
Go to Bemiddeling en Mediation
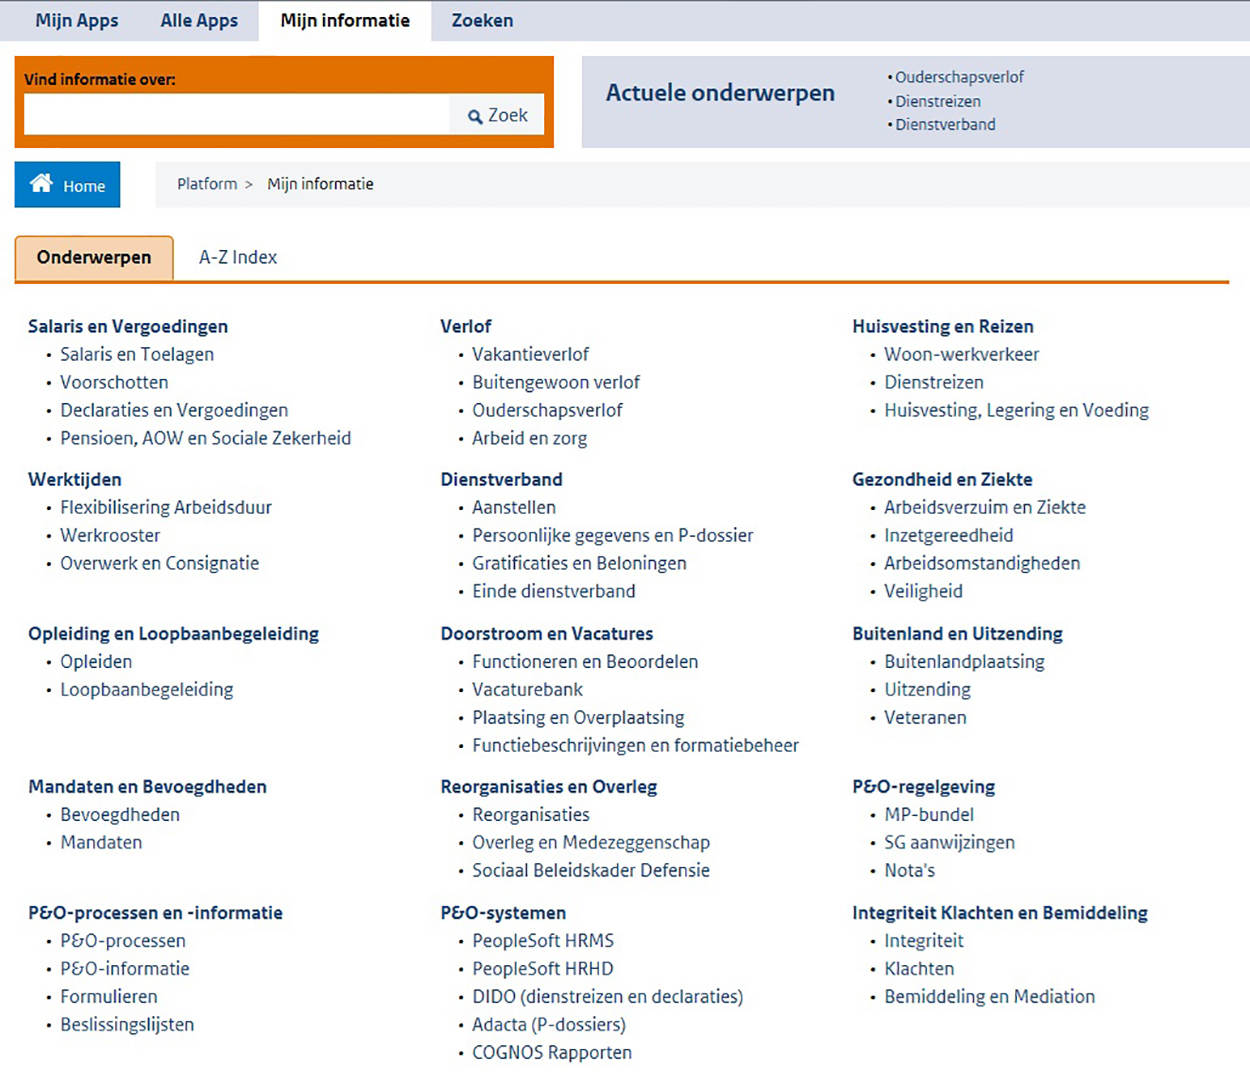989,996
